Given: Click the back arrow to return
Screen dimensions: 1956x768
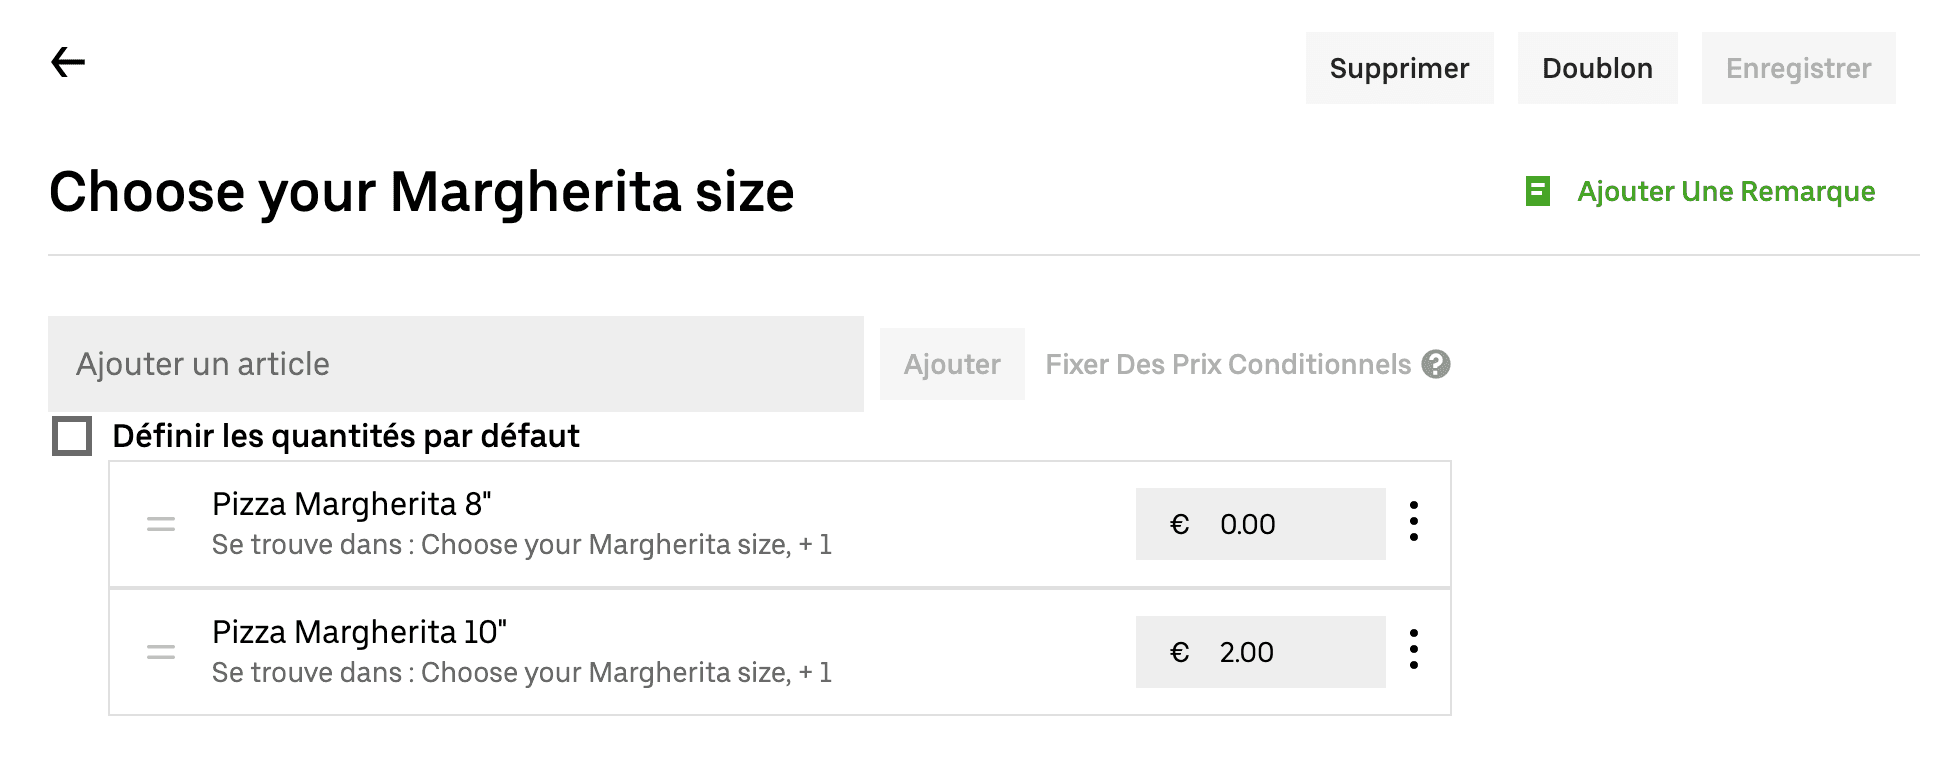Looking at the screenshot, I should click(x=66, y=62).
